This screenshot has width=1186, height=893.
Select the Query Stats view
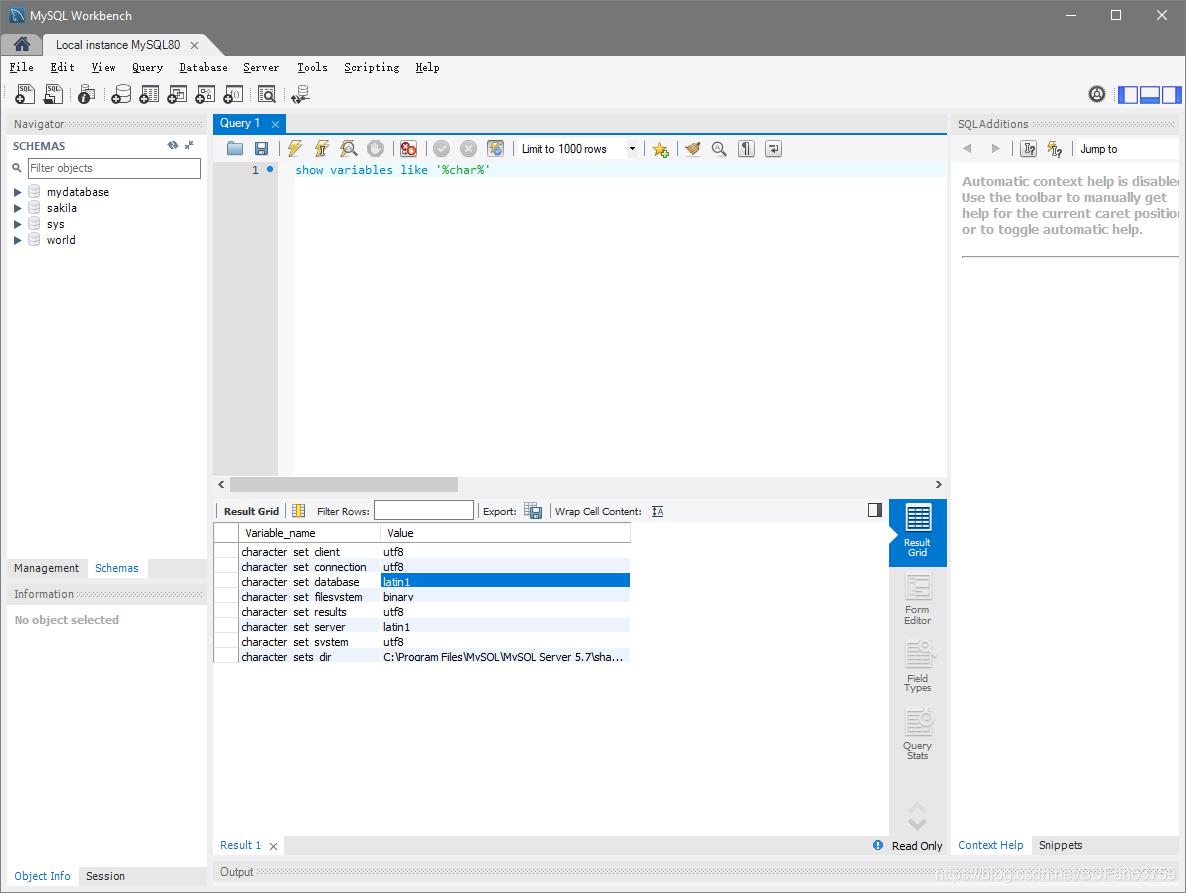coord(917,733)
